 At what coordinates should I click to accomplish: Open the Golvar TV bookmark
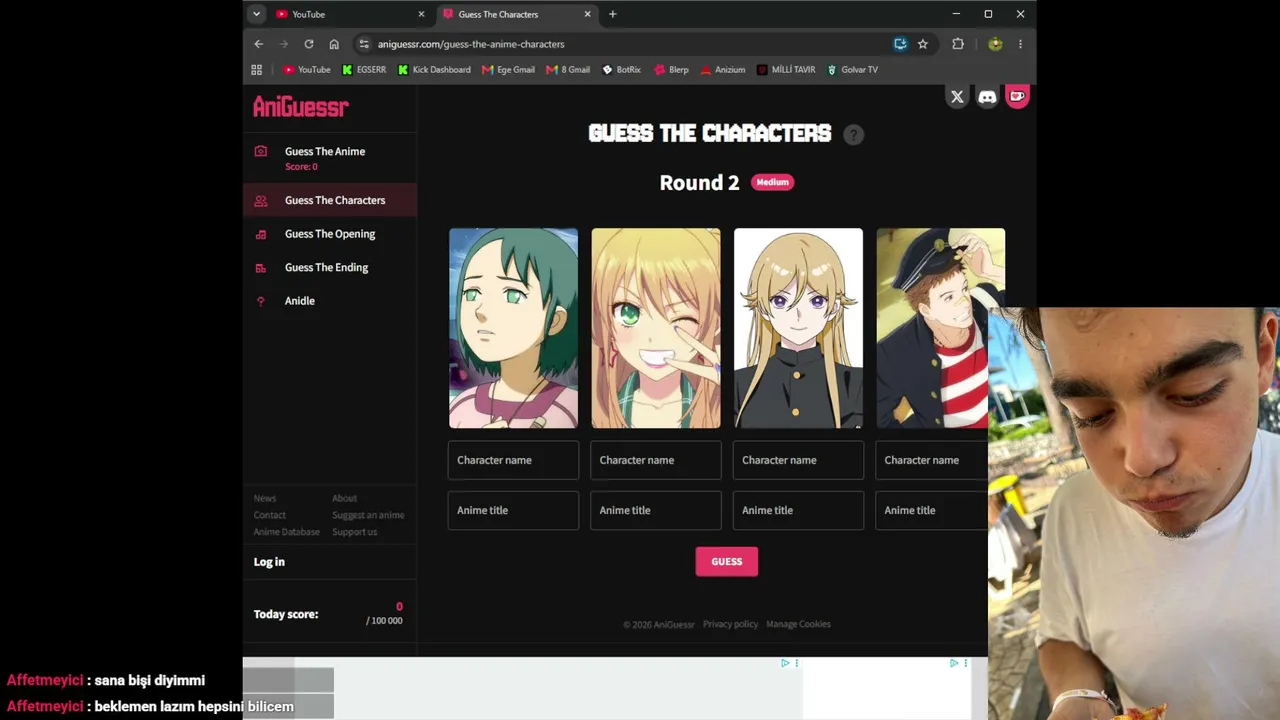[852, 70]
